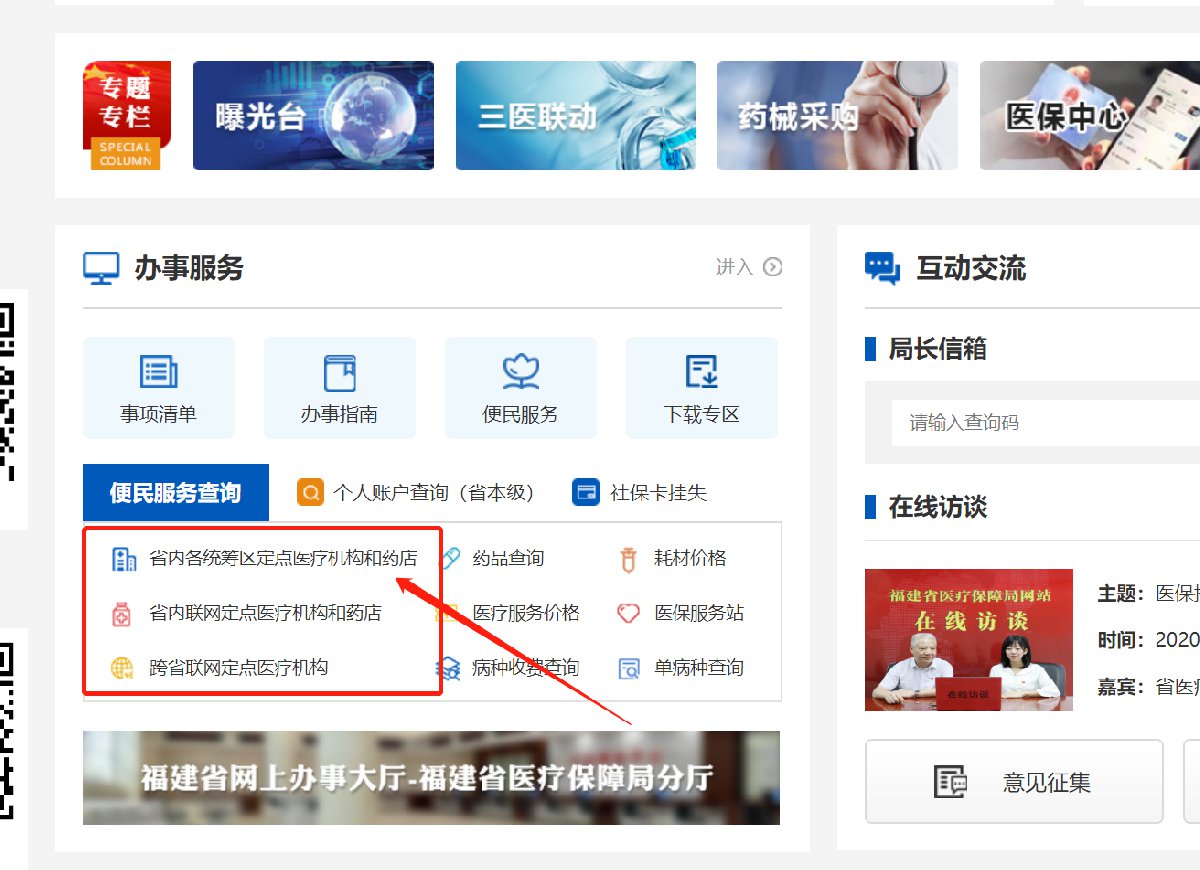Screen dimensions: 1200x870
Task: Click the book icon above 办事指南
Action: [x=340, y=372]
